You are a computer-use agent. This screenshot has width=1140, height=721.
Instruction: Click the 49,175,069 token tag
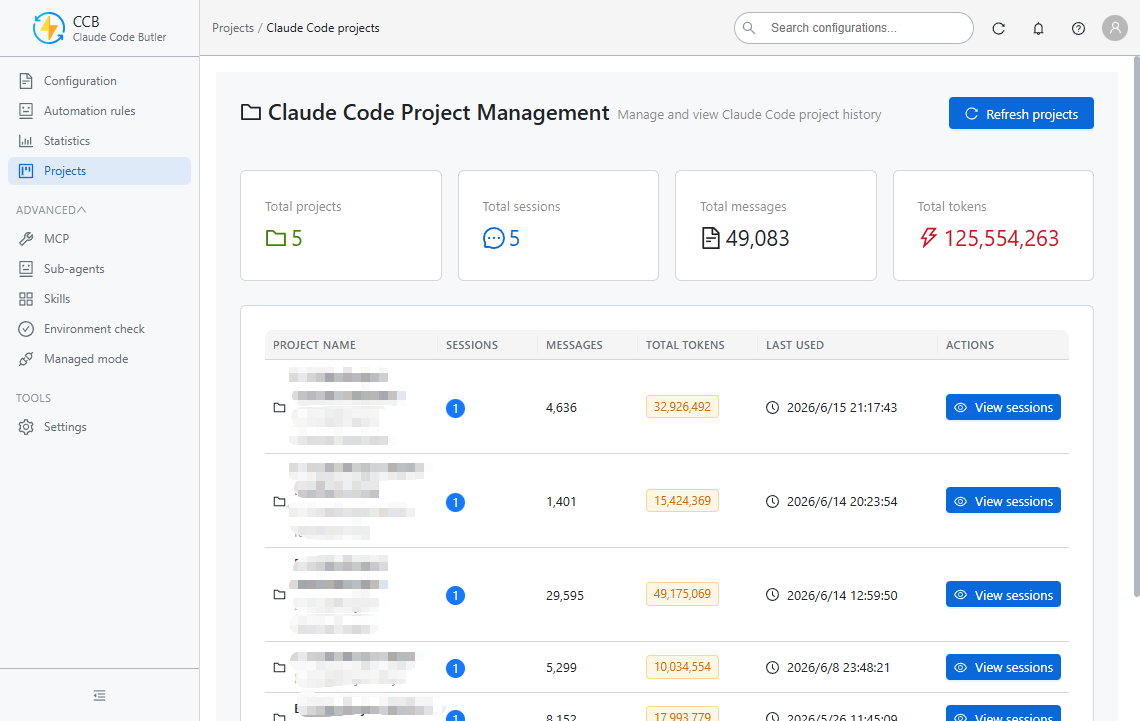682,594
